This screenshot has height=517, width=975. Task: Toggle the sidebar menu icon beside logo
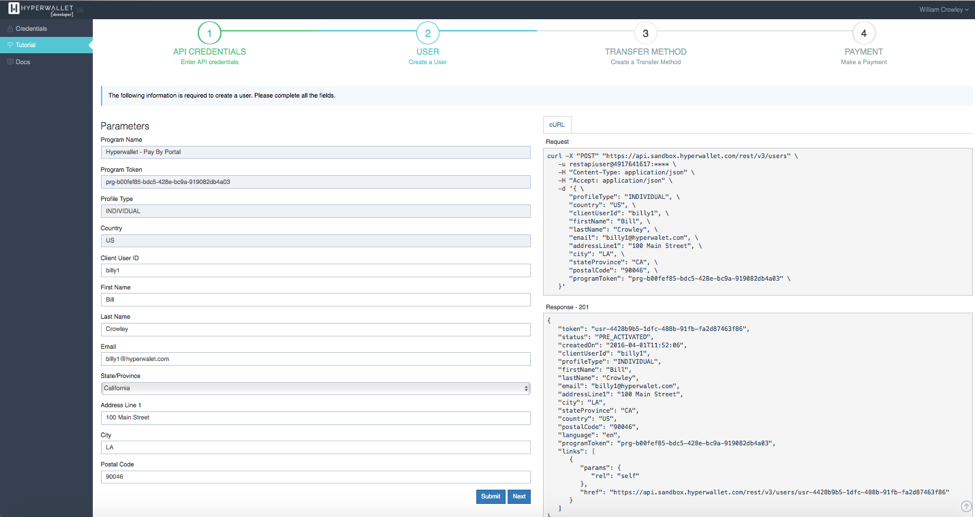tap(80, 9)
